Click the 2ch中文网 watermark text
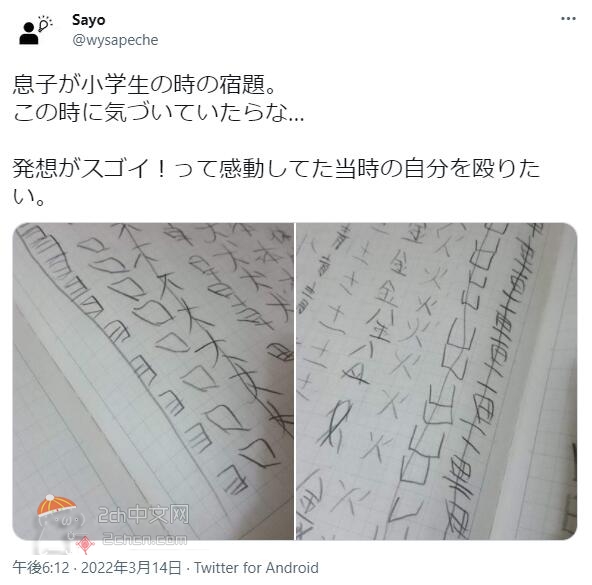This screenshot has height=585, width=592. (x=143, y=515)
